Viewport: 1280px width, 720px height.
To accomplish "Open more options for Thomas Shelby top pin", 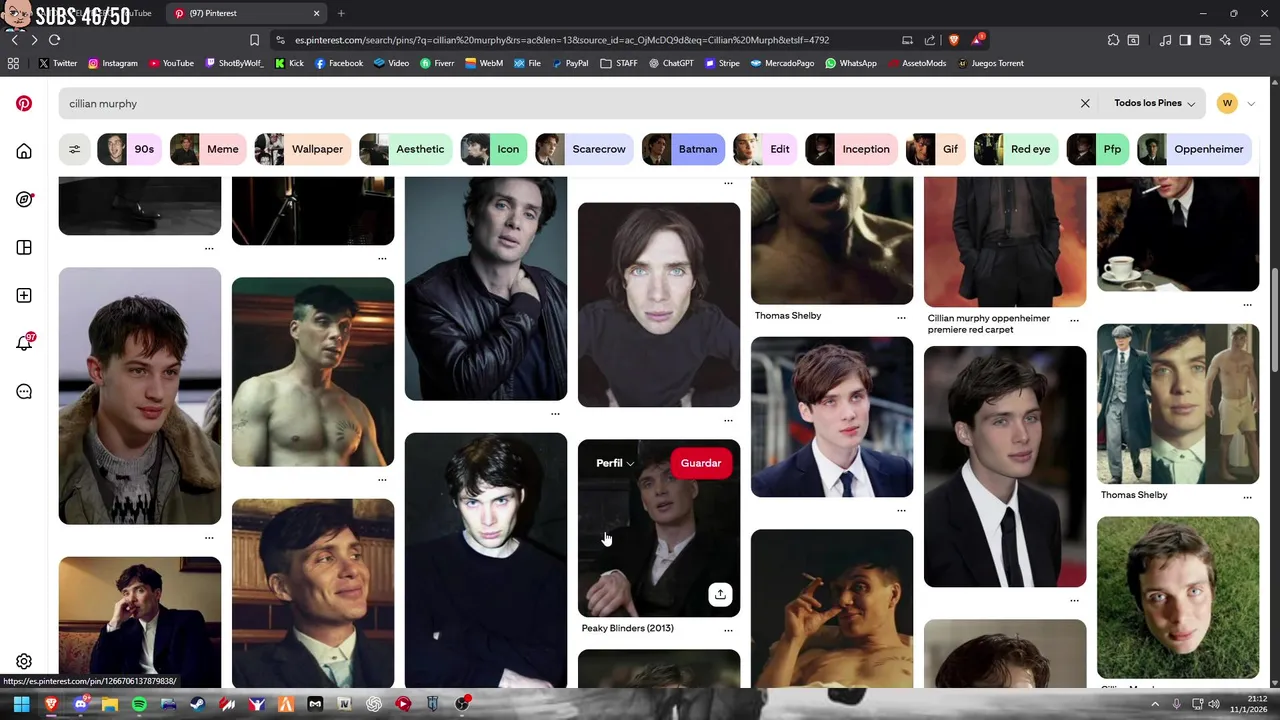I will point(901,318).
